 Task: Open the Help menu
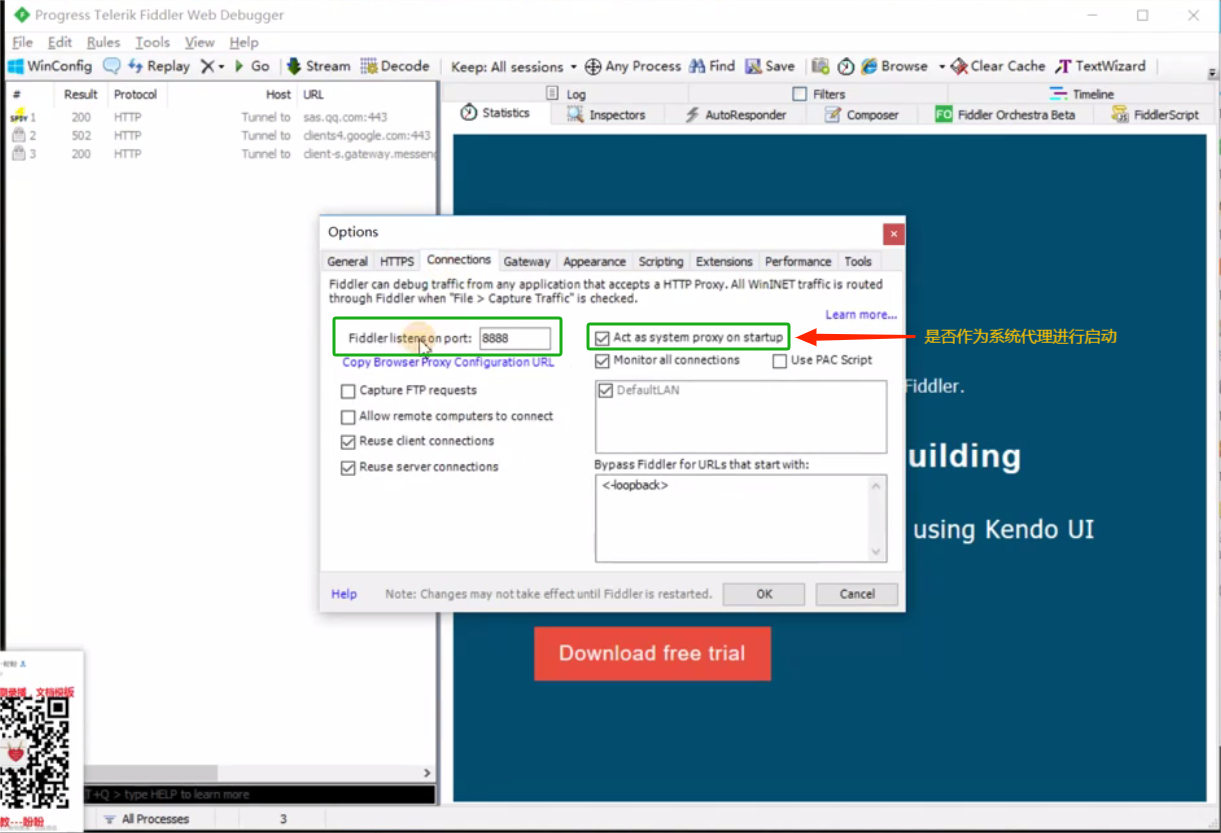(x=244, y=42)
